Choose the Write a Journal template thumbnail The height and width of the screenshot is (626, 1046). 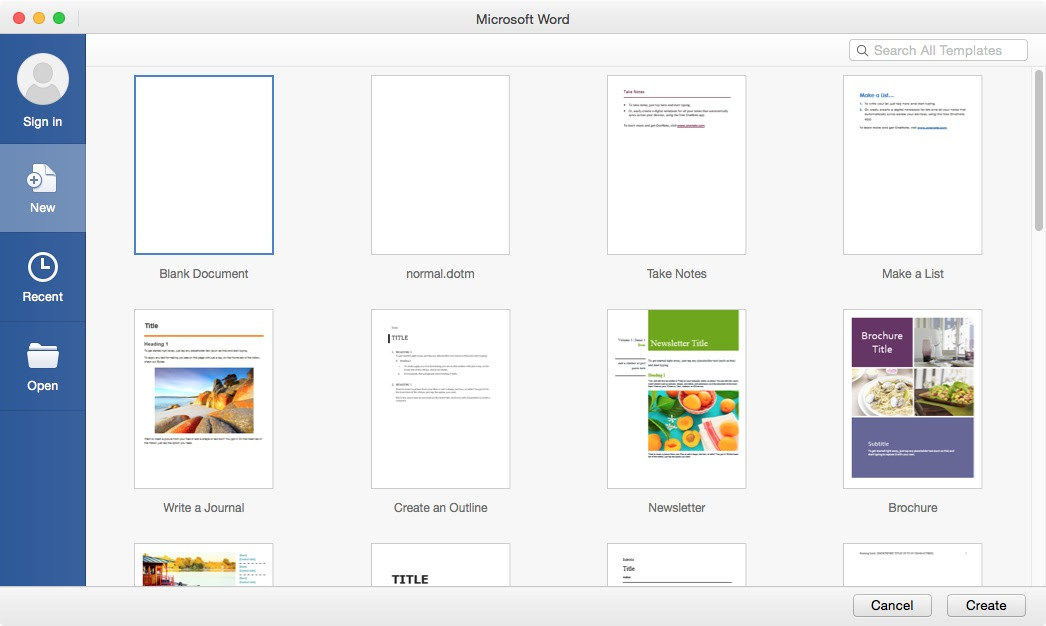point(203,398)
